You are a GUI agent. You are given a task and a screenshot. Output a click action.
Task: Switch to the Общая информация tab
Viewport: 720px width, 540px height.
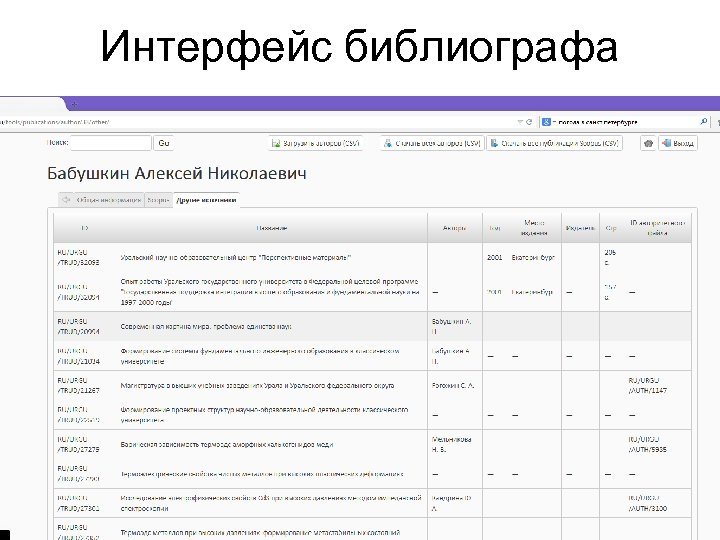click(108, 200)
